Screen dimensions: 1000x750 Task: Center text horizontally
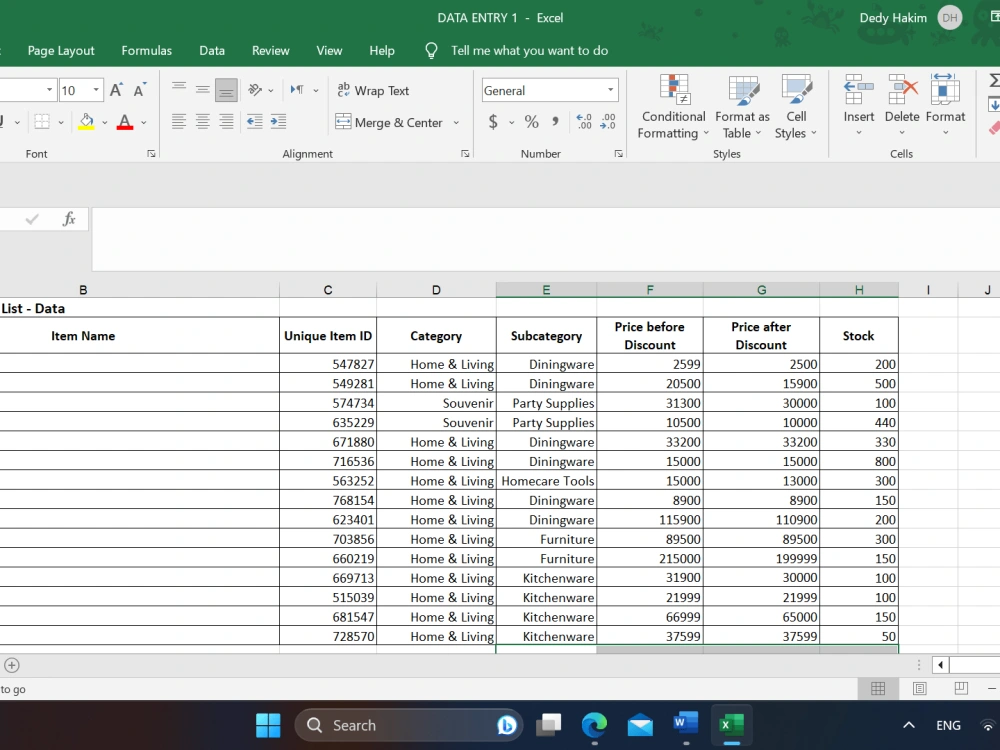[203, 121]
